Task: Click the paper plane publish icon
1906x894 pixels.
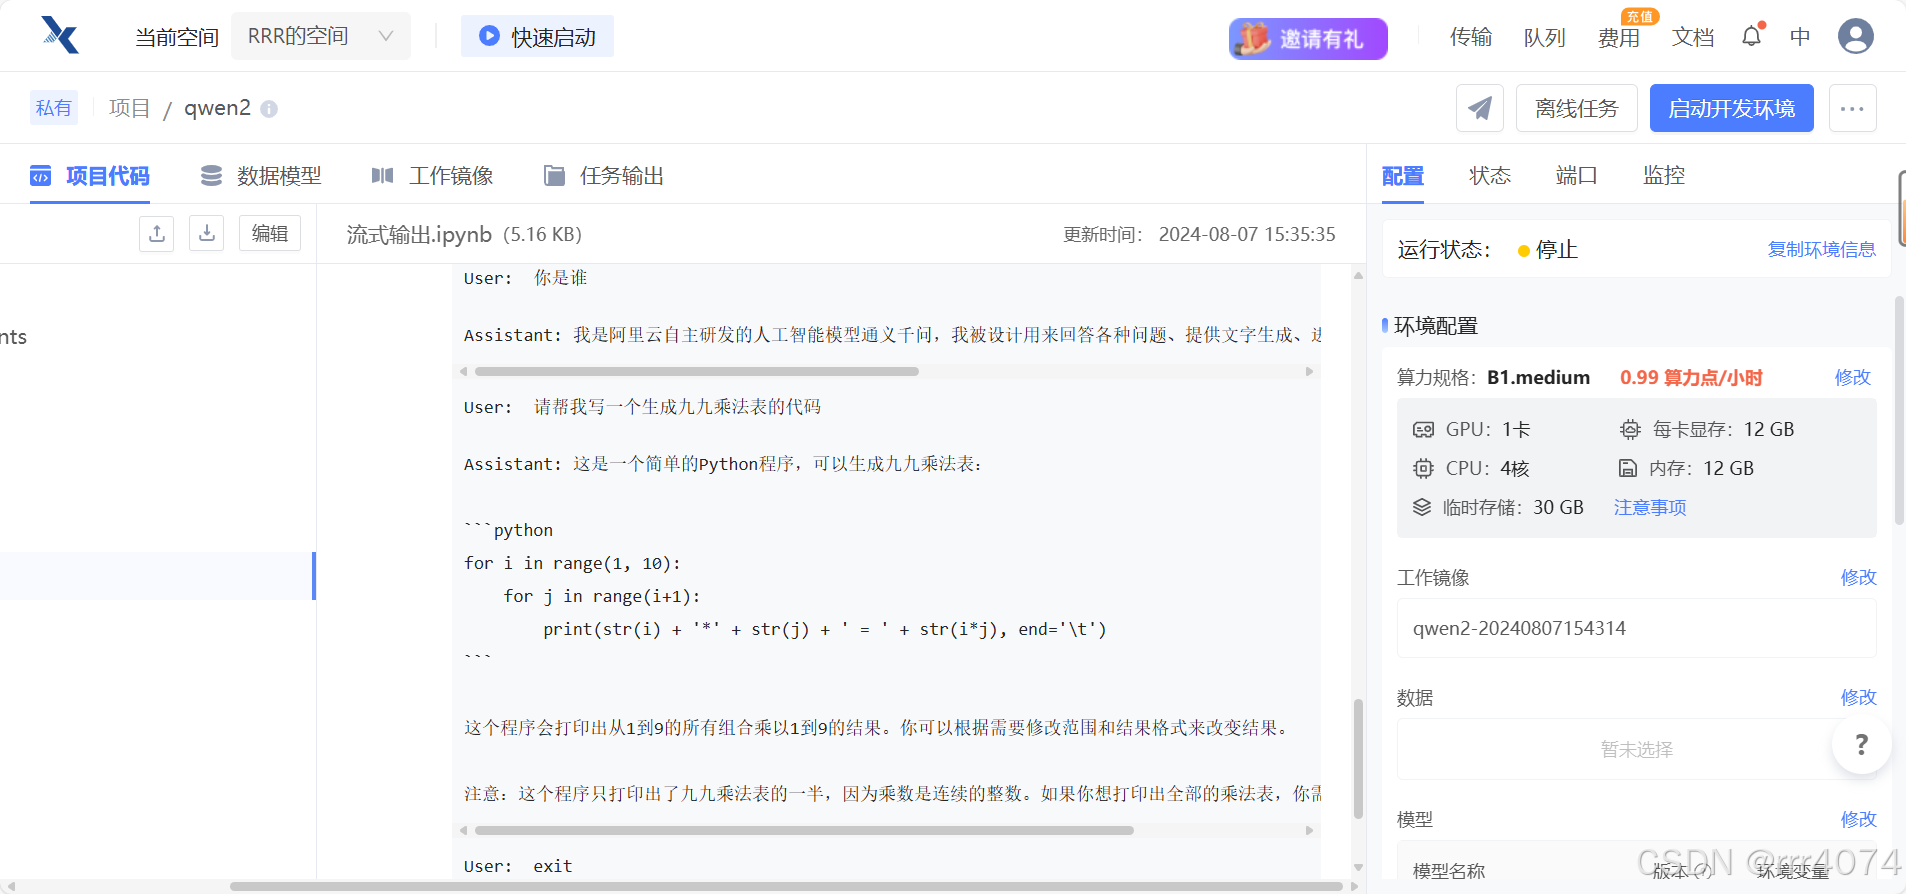Action: 1480,108
